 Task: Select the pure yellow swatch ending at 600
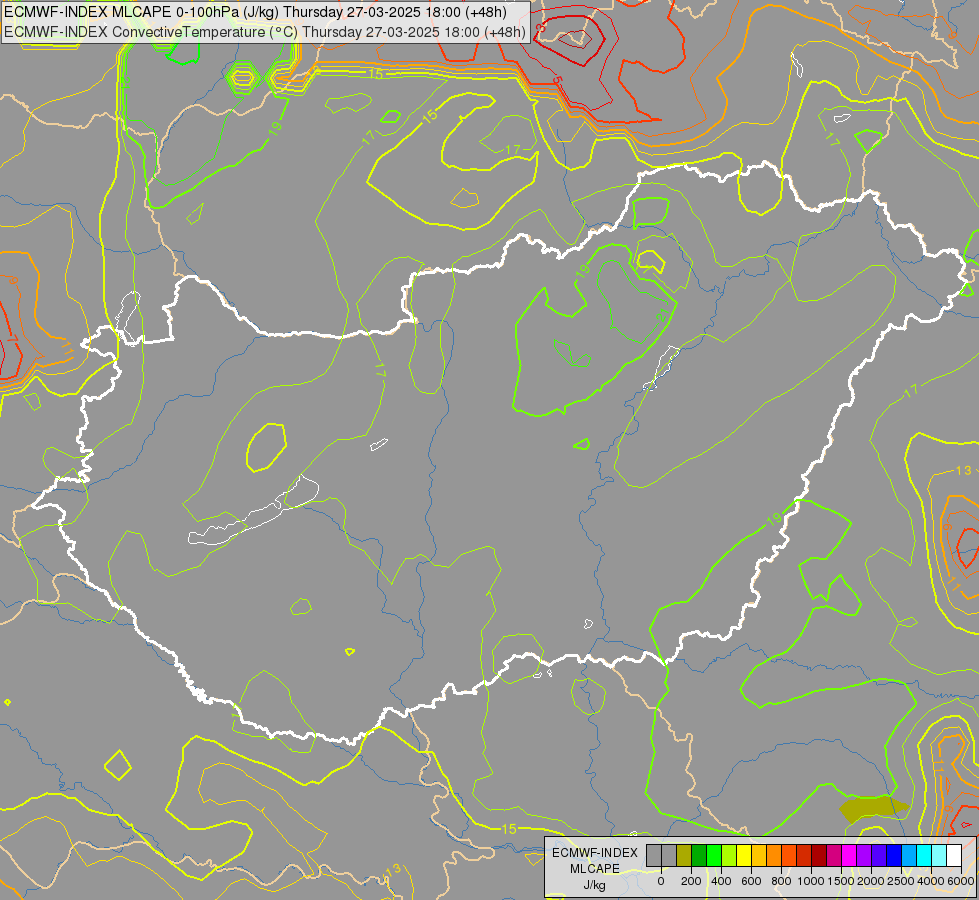(x=744, y=855)
